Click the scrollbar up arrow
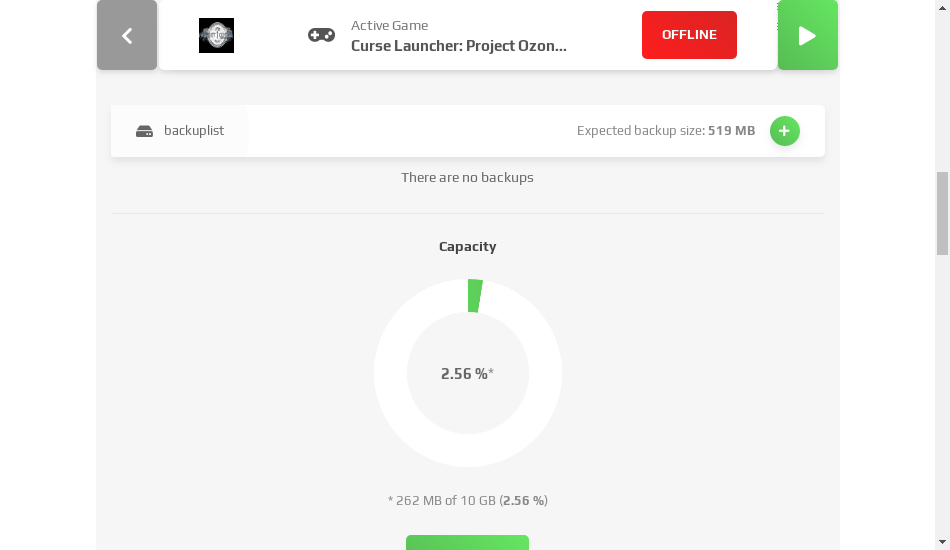Screen dimensions: 950x550 coord(942,5)
